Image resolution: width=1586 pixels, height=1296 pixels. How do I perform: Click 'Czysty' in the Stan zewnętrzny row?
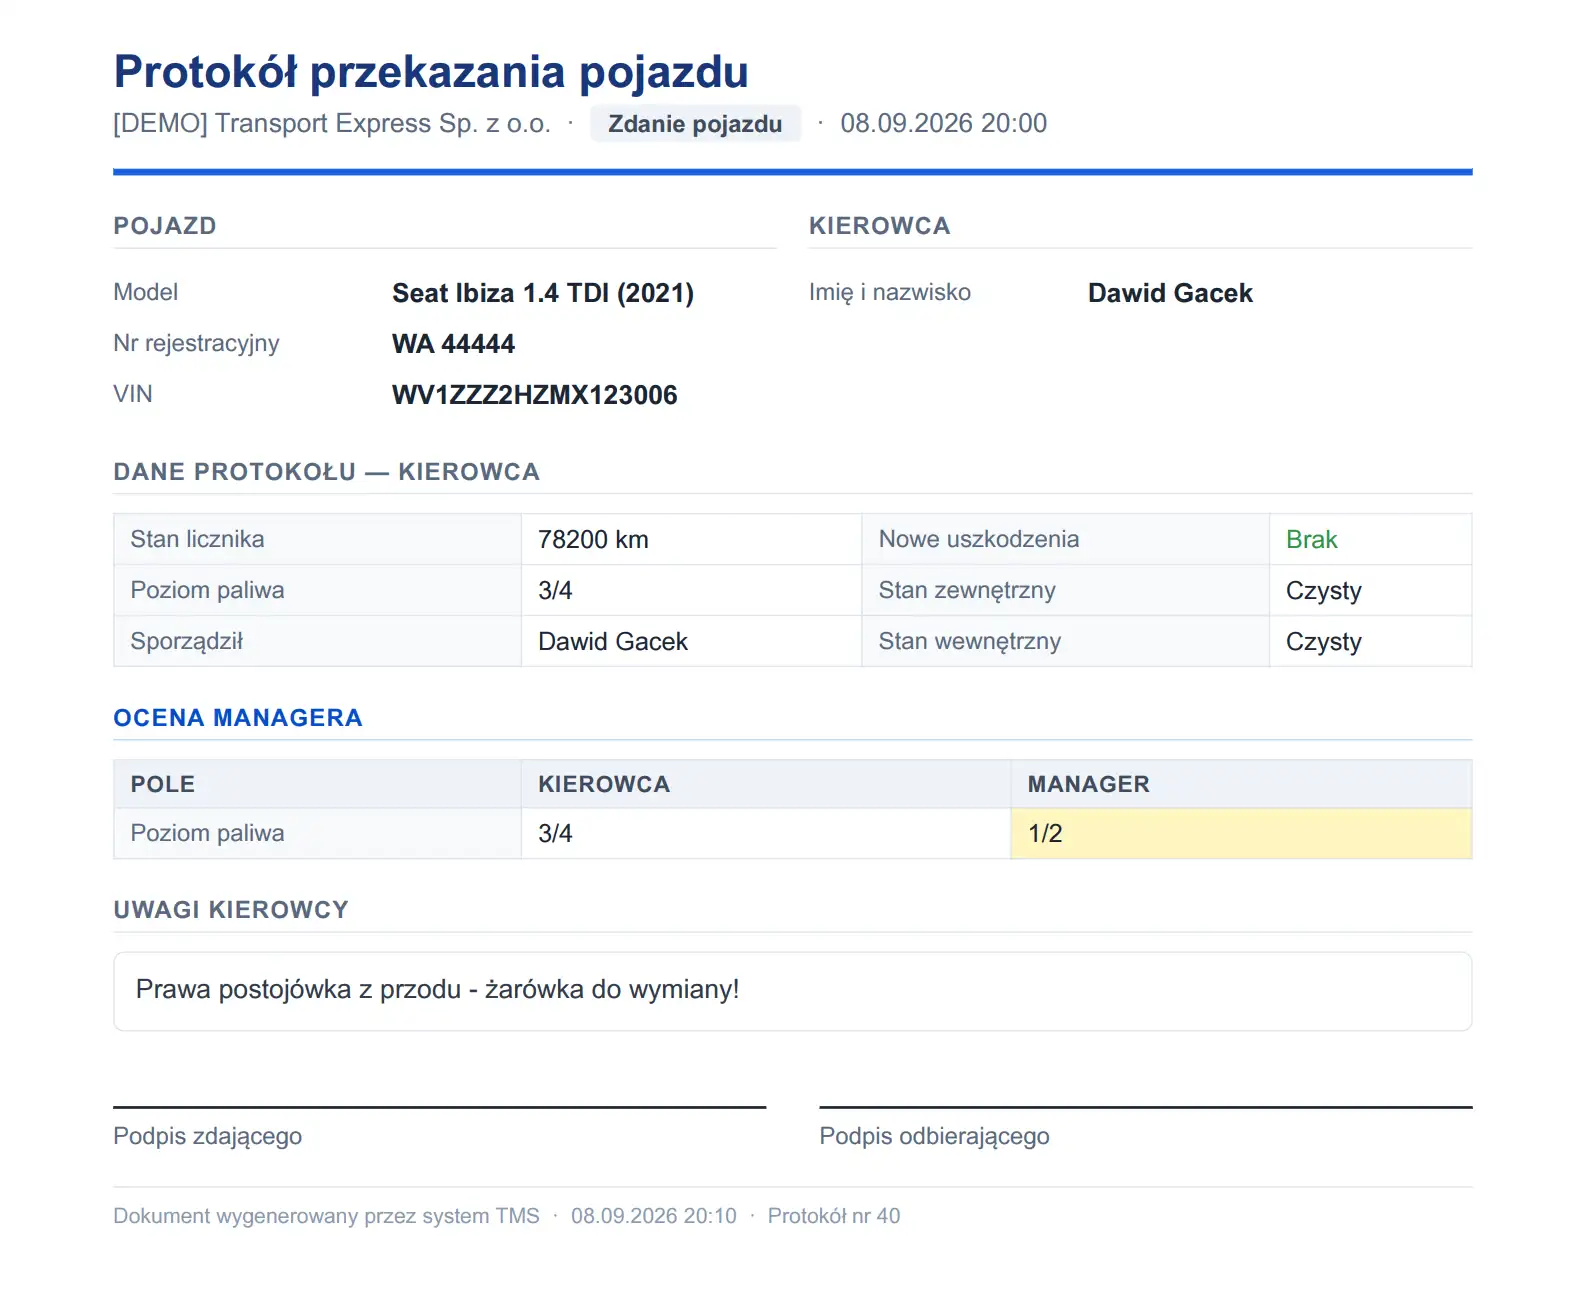pos(1324,591)
